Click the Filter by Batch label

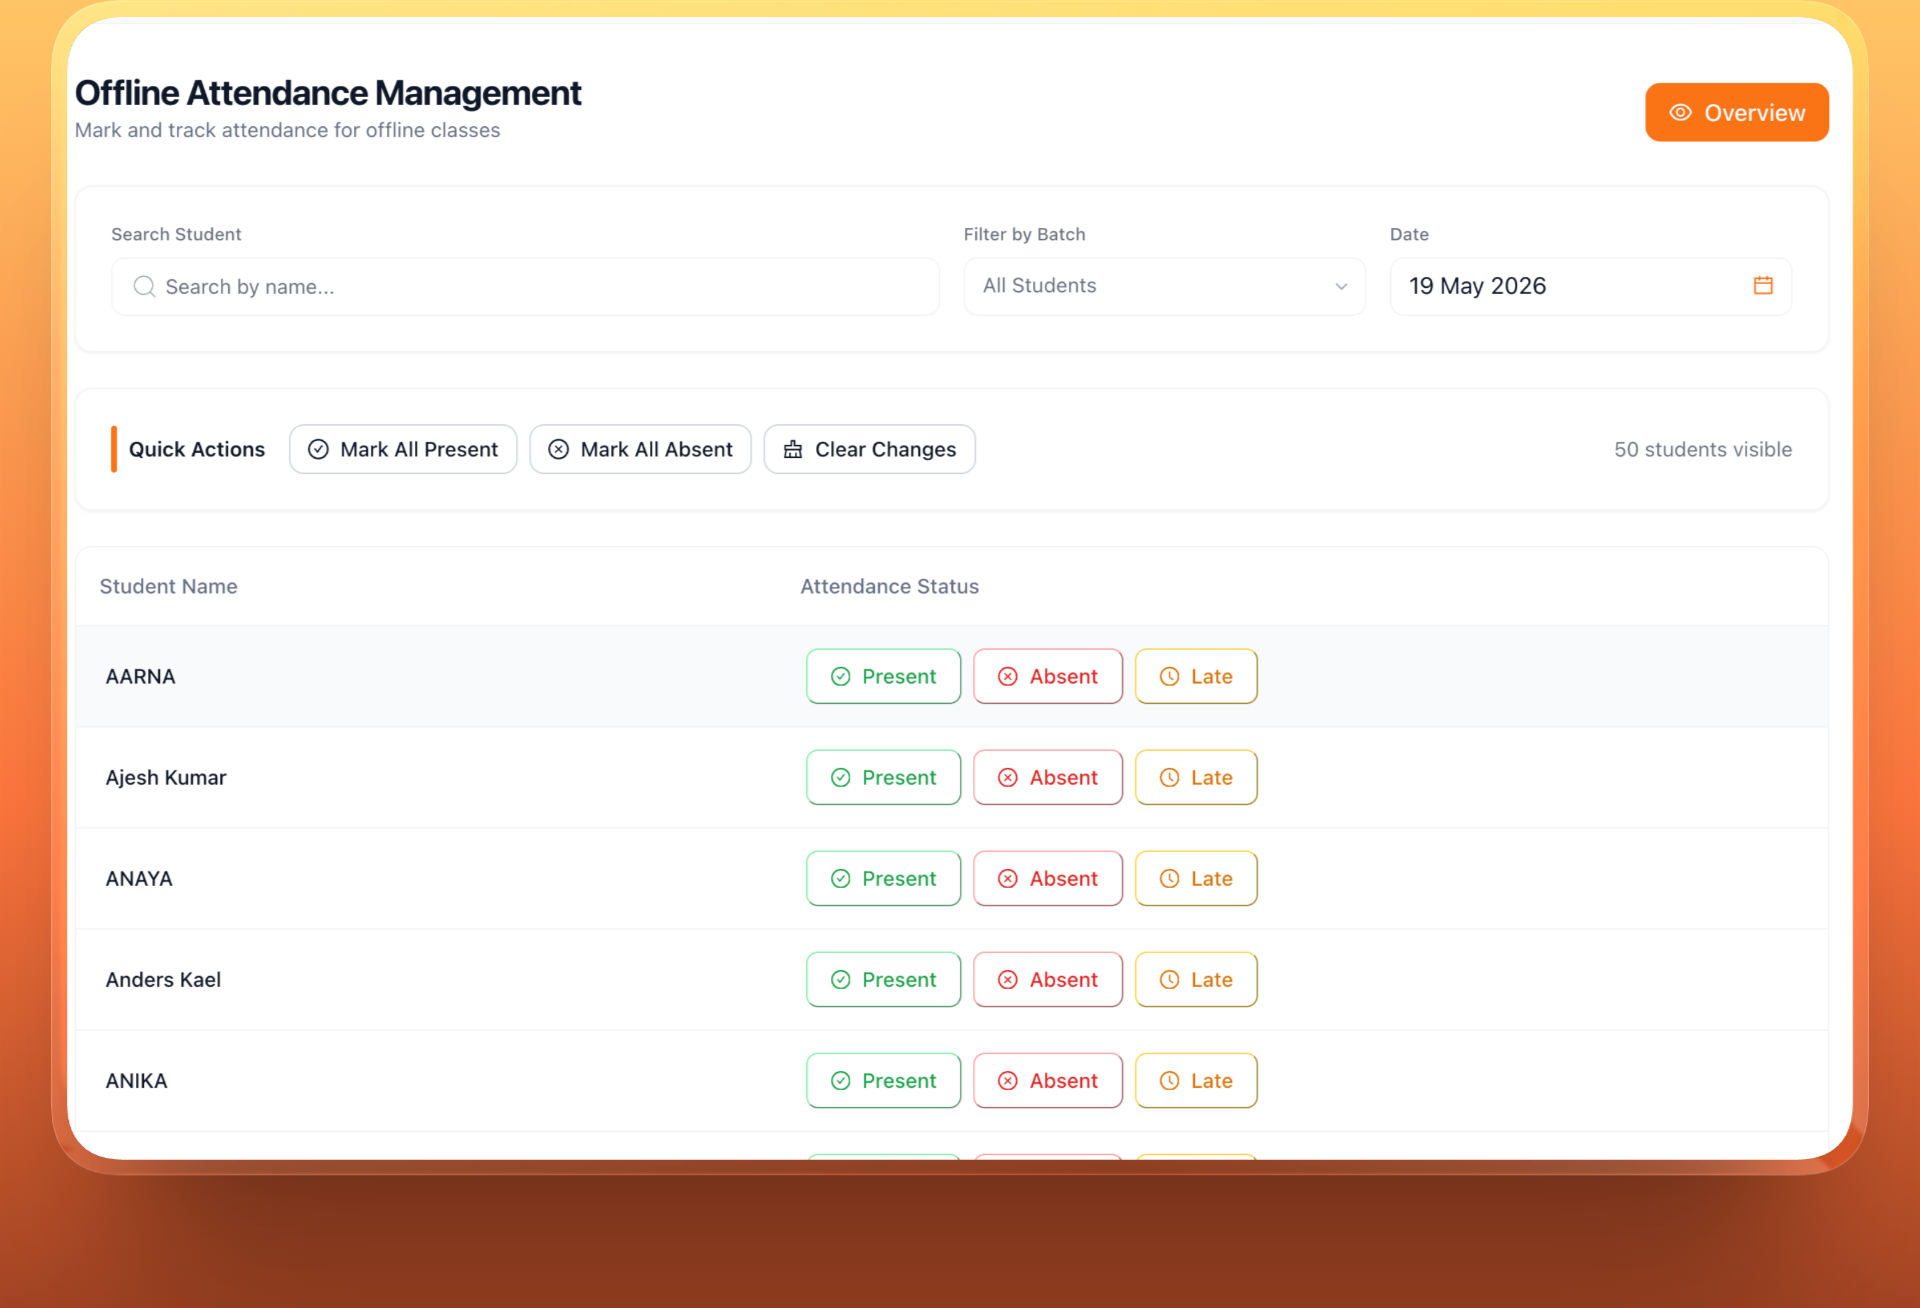(1024, 234)
